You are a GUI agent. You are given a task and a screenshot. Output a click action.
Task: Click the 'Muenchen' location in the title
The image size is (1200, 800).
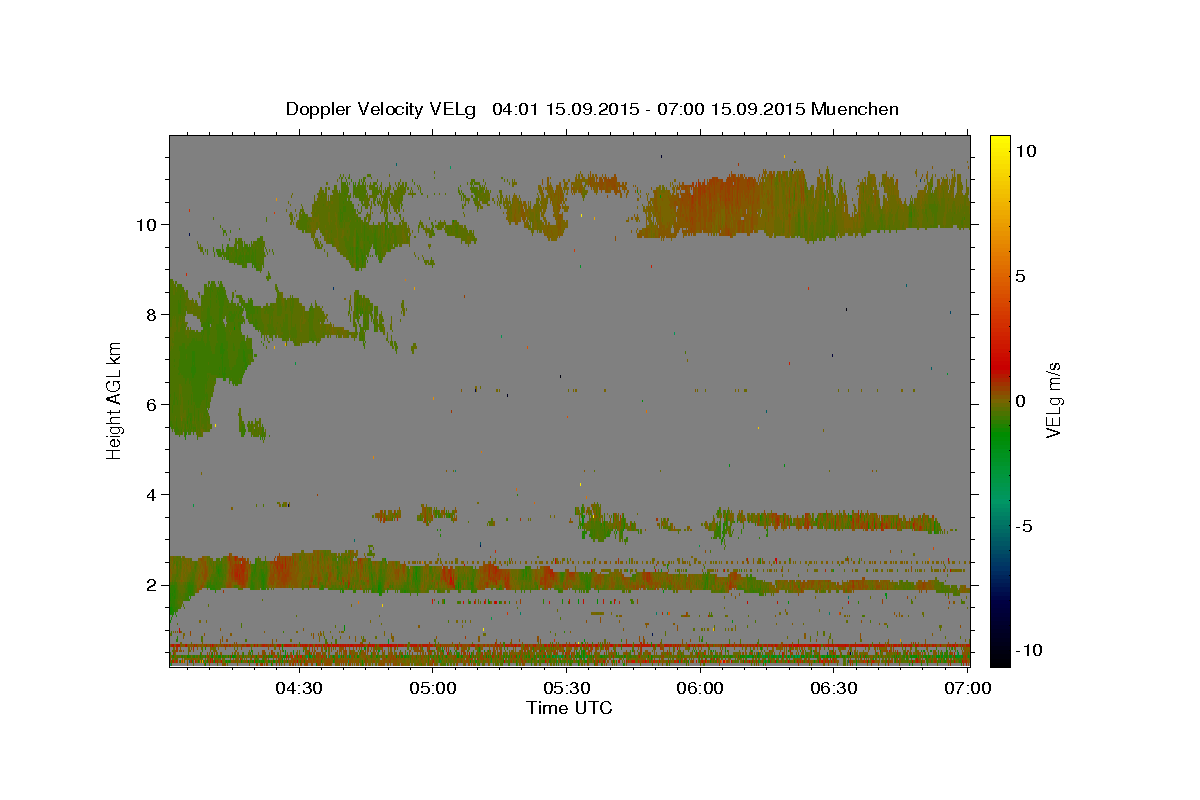(855, 109)
